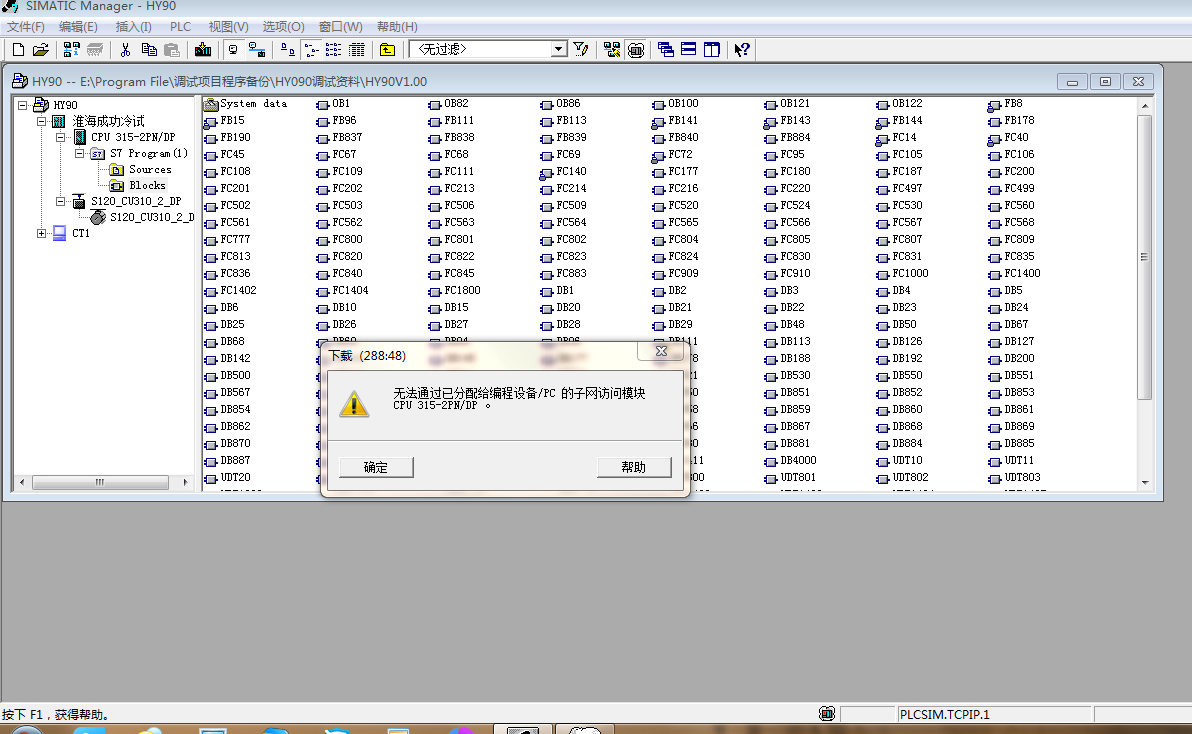
Task: Collapse the S120_CU310_2_DP tree node
Action: 61,201
